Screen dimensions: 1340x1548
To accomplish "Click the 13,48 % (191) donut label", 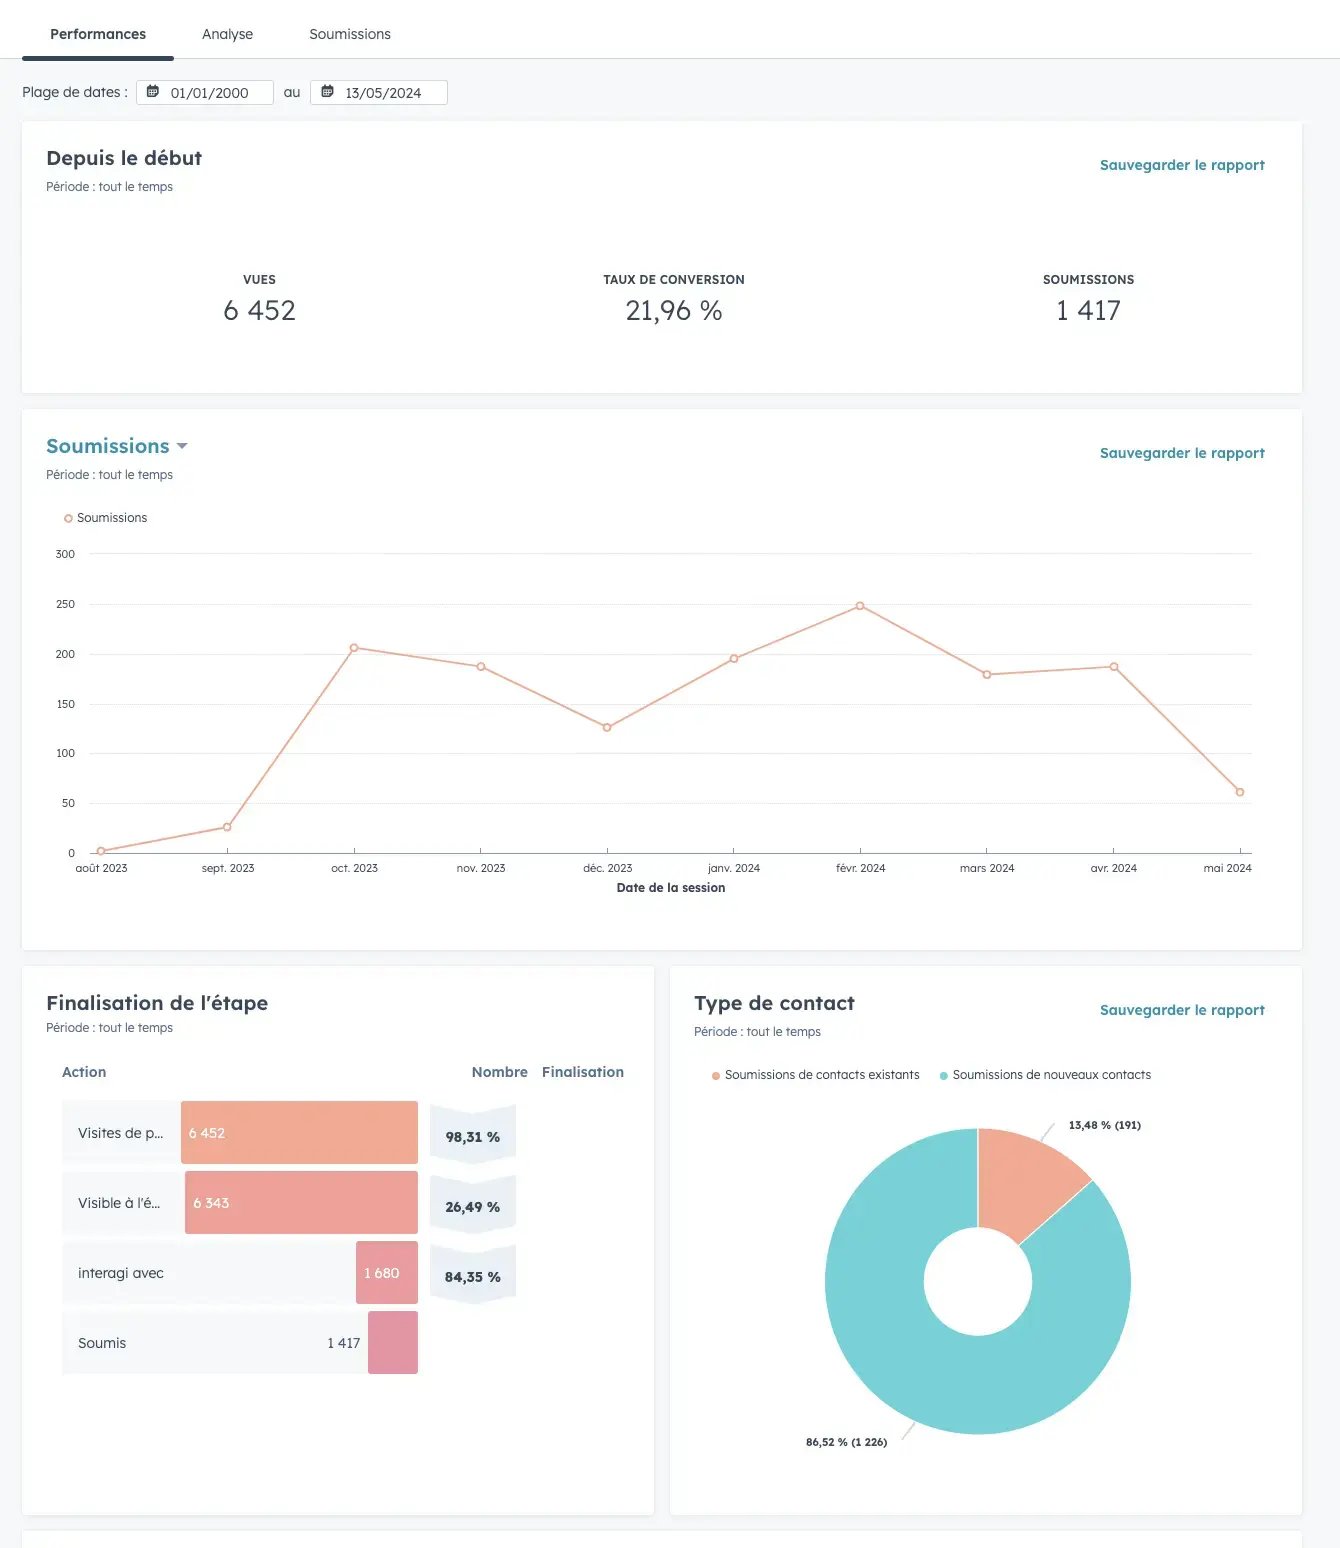I will pyautogui.click(x=1104, y=1125).
